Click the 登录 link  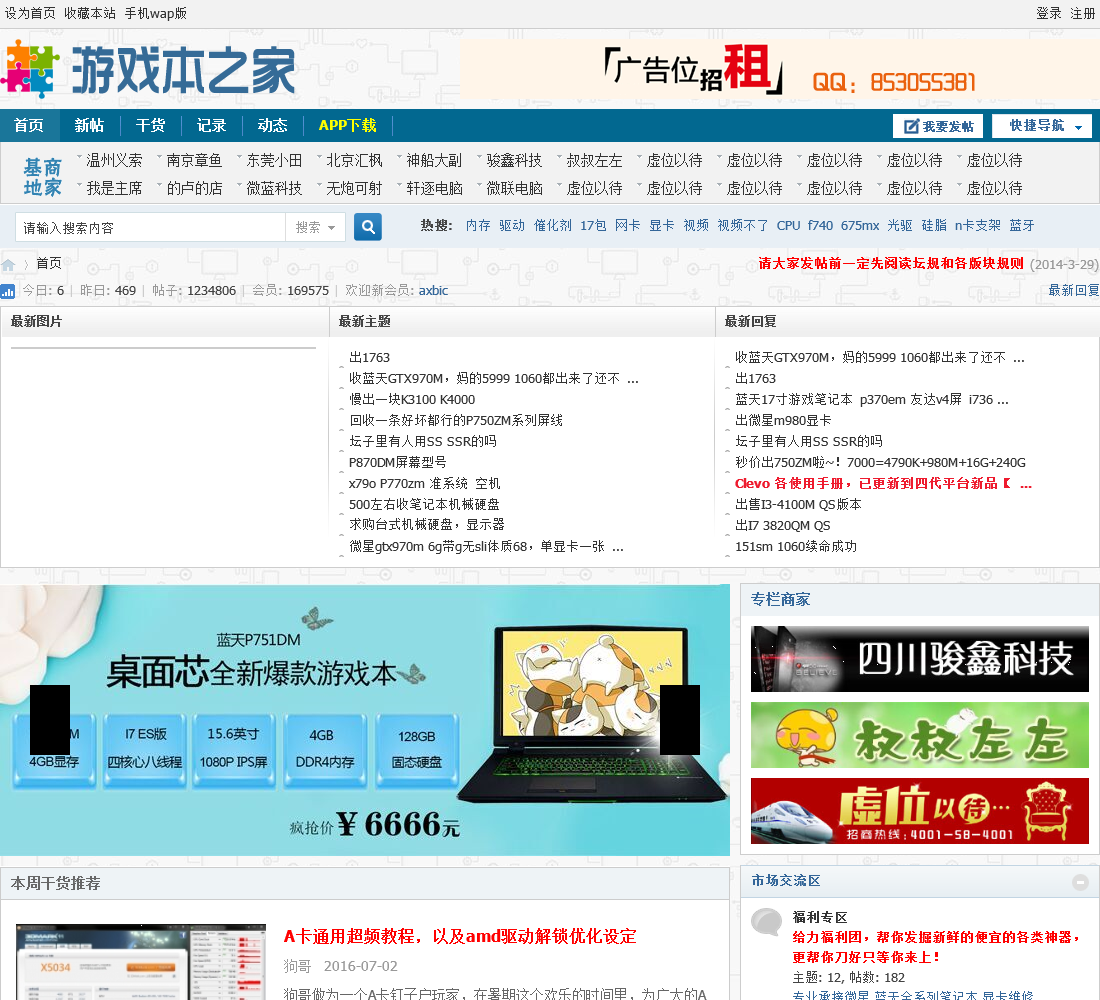1049,13
